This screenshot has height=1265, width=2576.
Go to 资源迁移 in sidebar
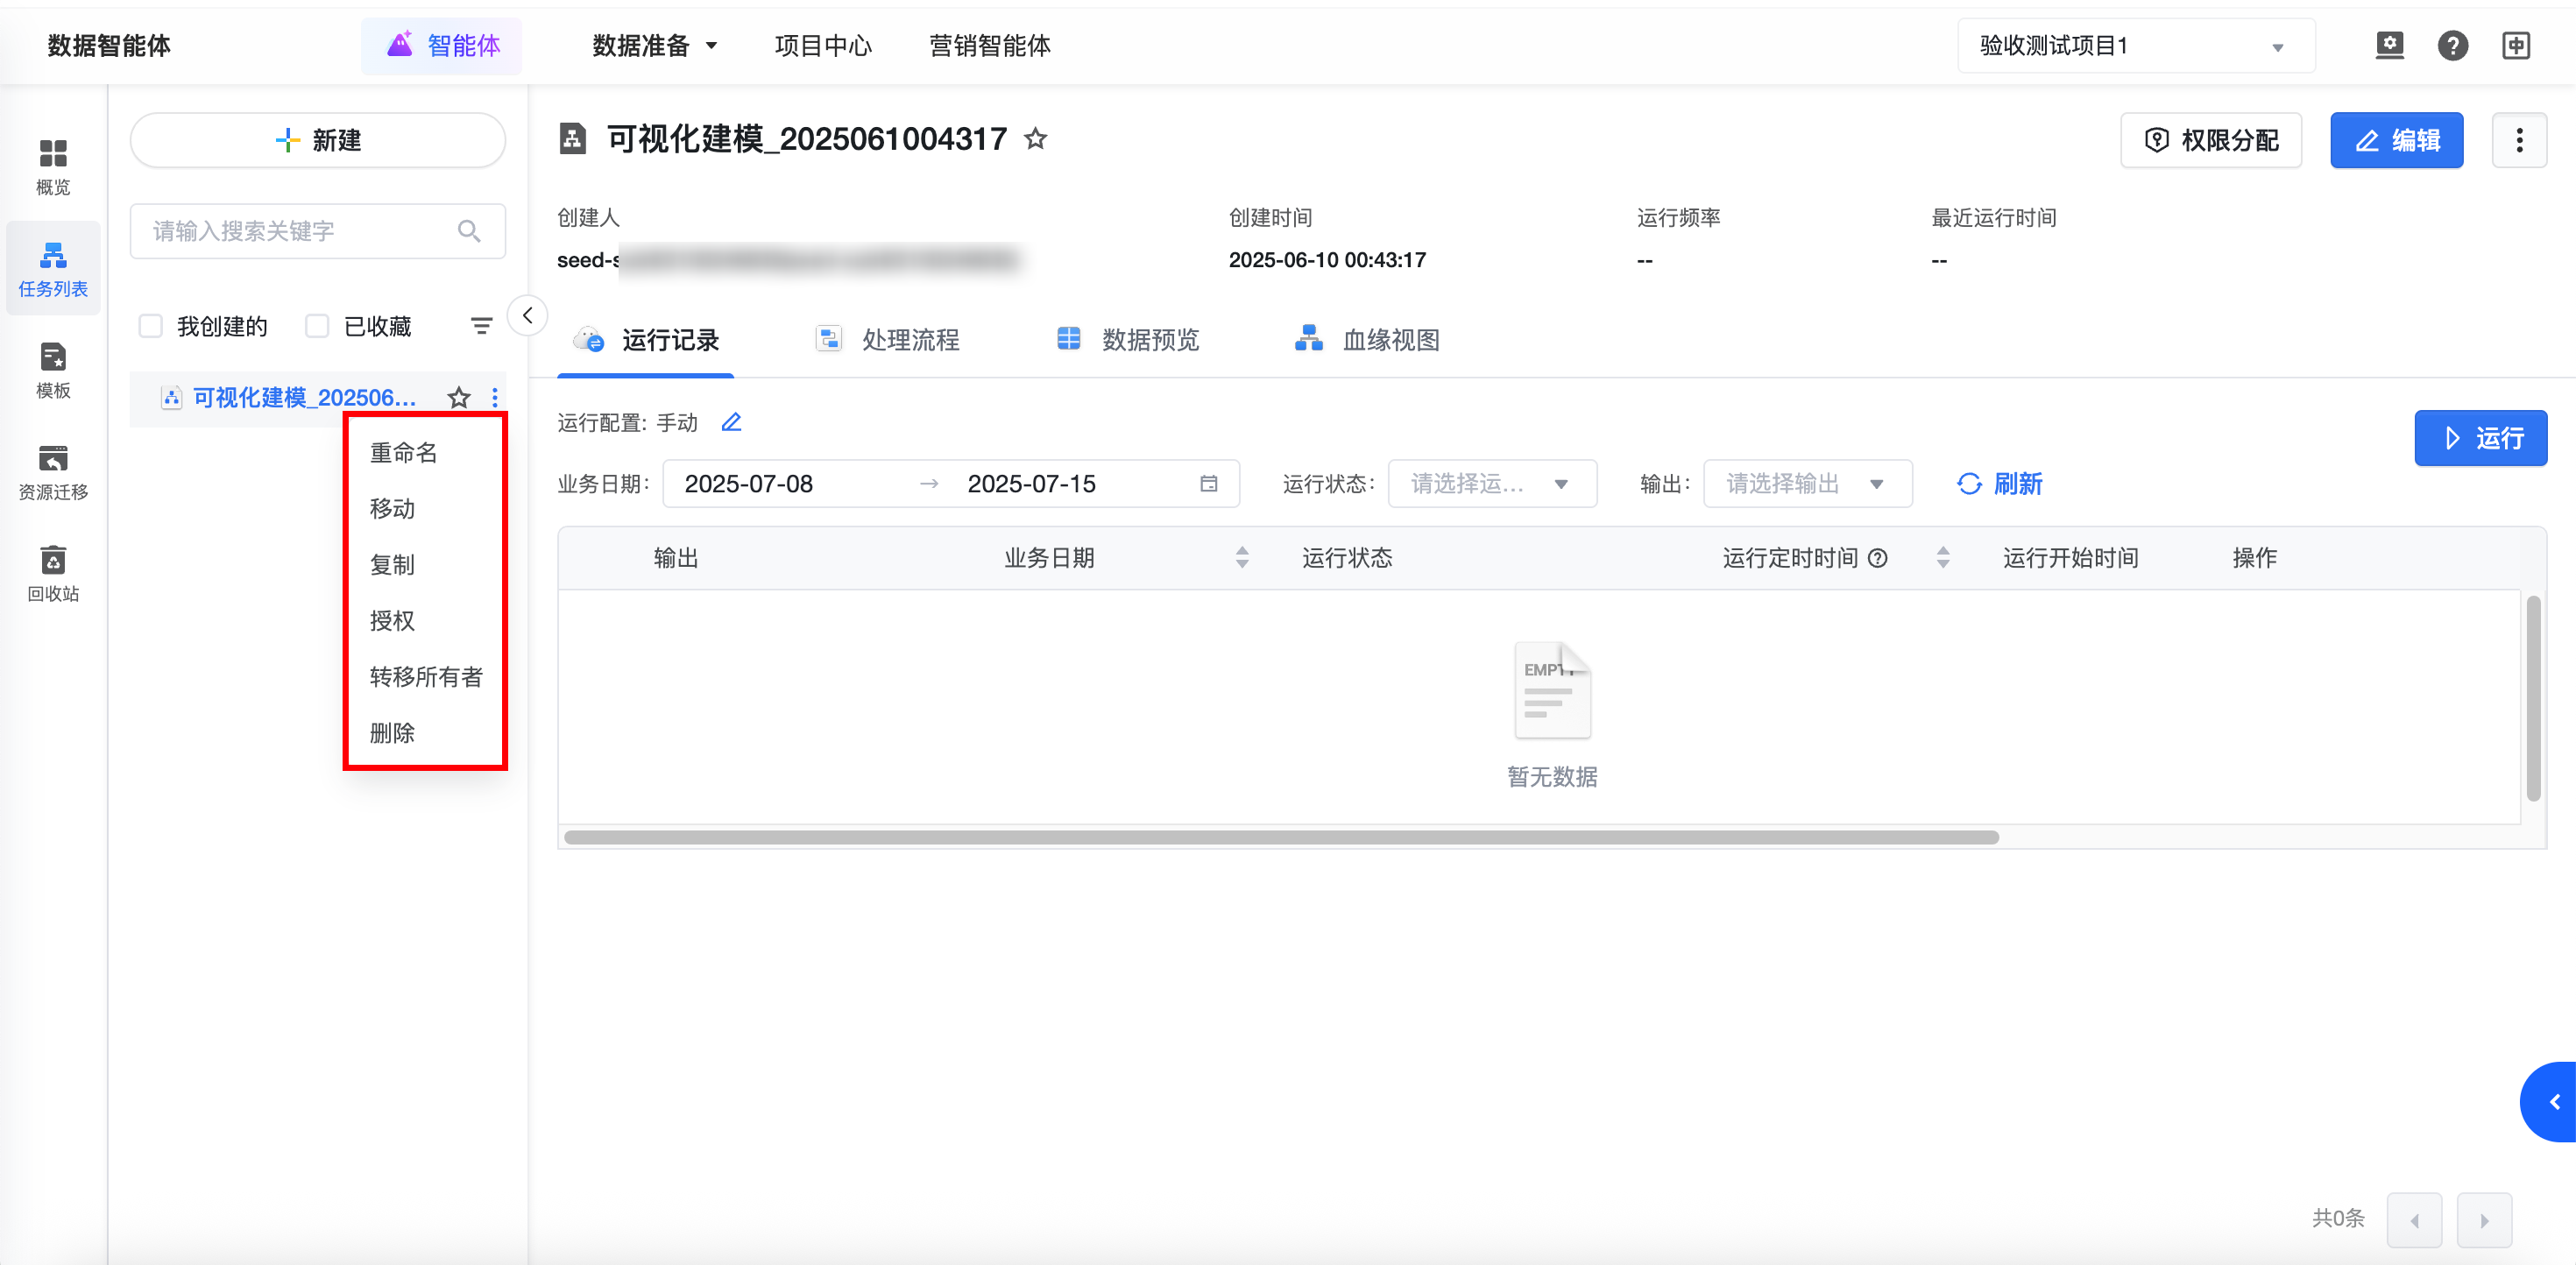coord(53,471)
